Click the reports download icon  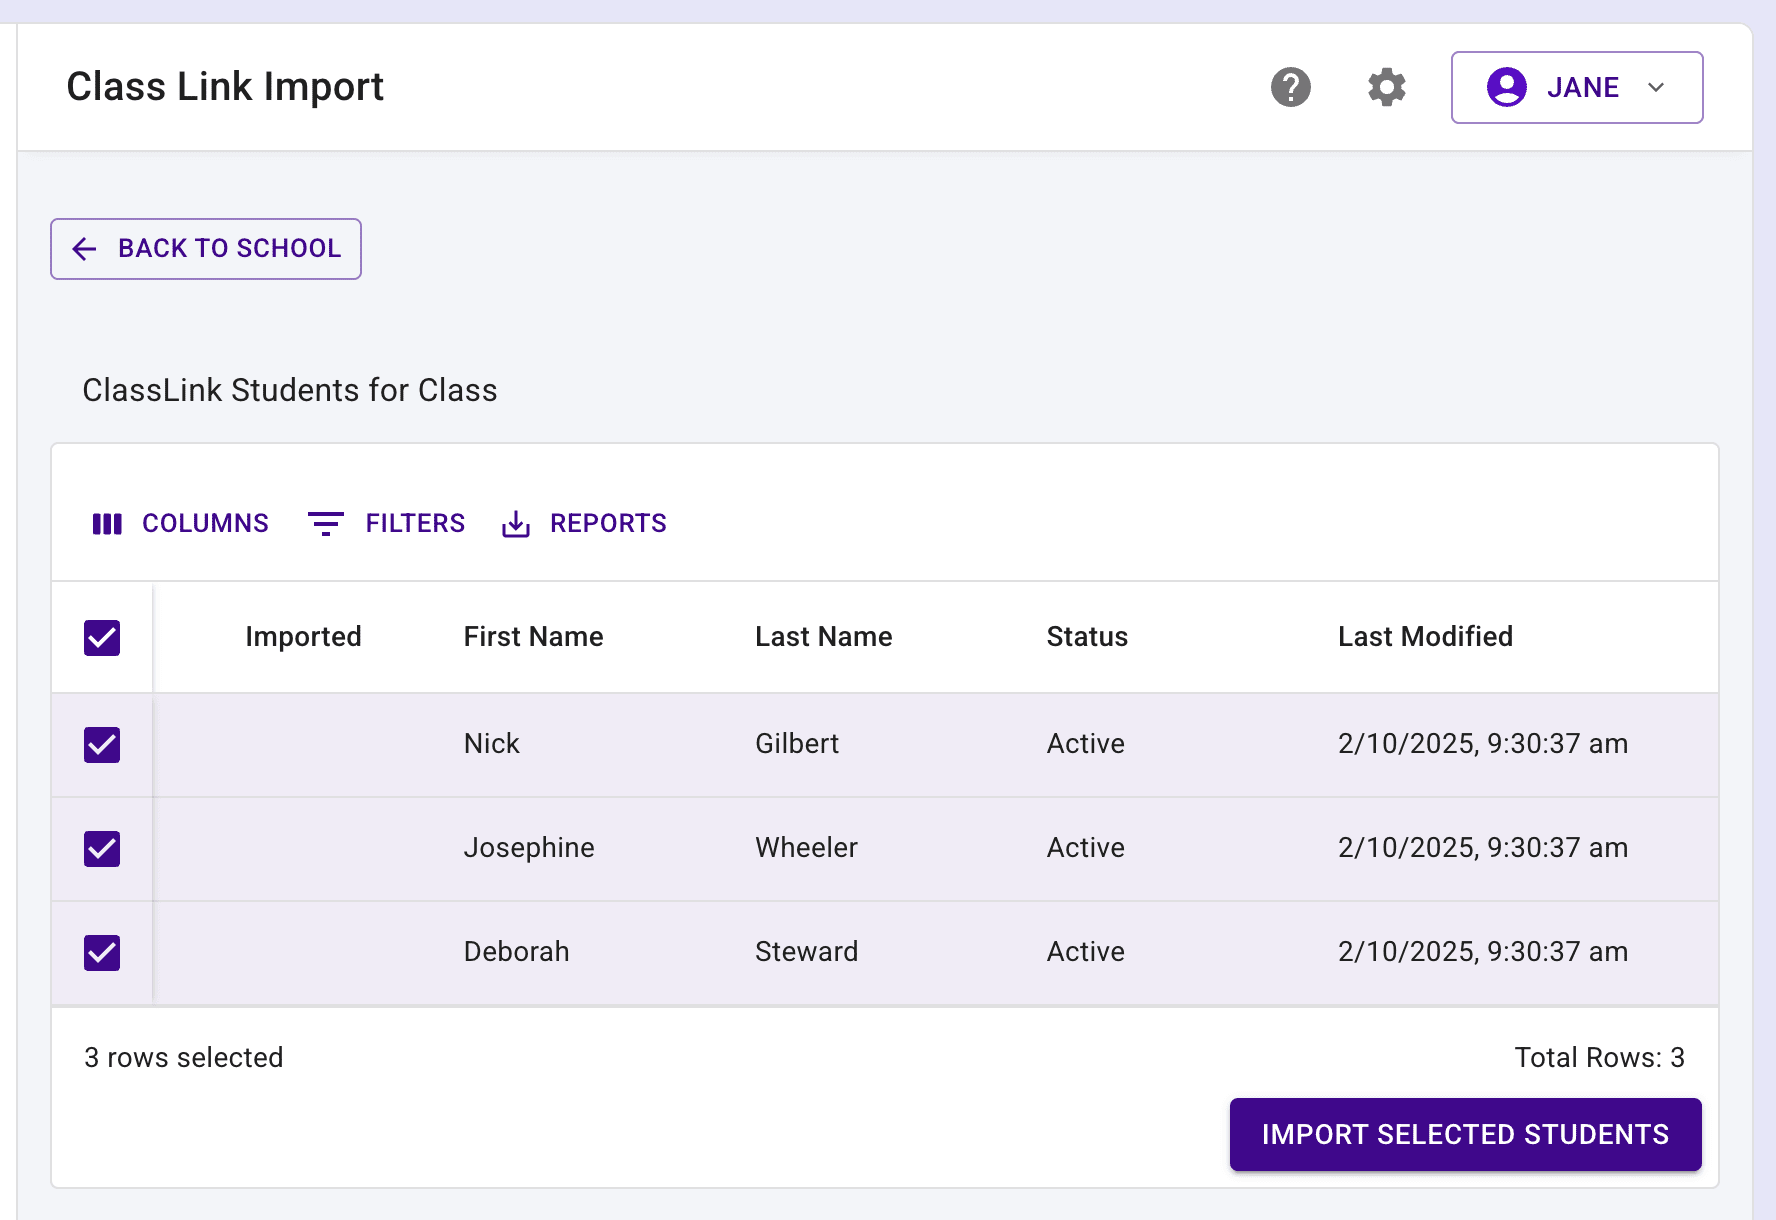[x=516, y=524]
